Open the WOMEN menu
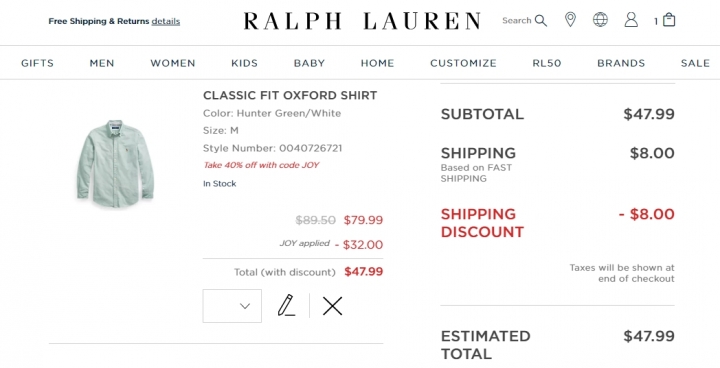Screen dimensions: 720x368 click(x=173, y=63)
